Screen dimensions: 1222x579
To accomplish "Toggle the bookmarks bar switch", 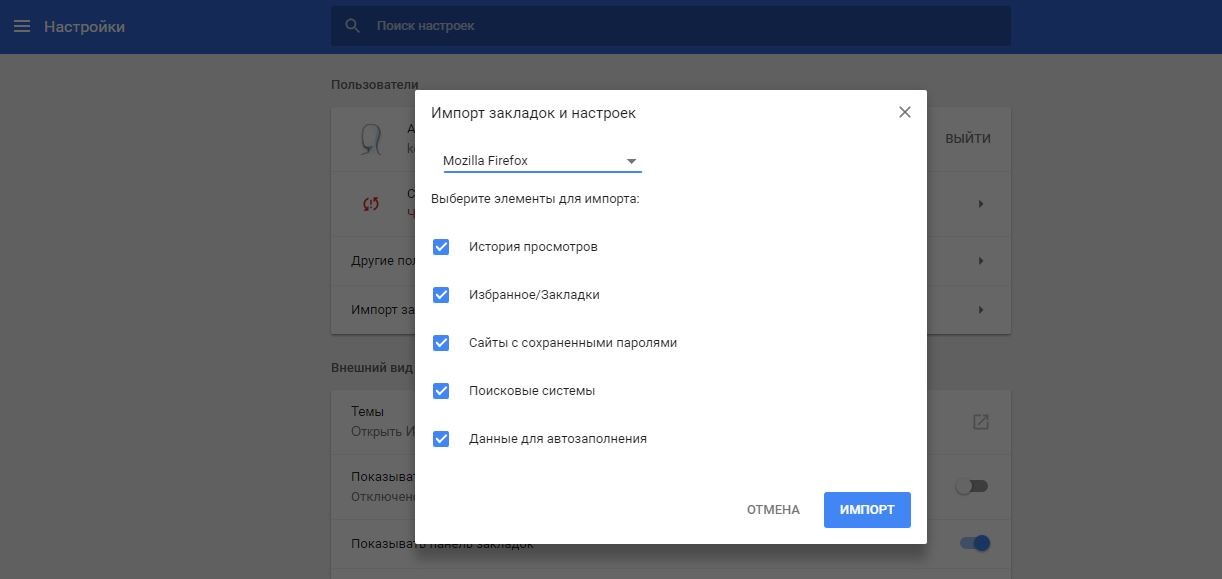I will click(974, 543).
